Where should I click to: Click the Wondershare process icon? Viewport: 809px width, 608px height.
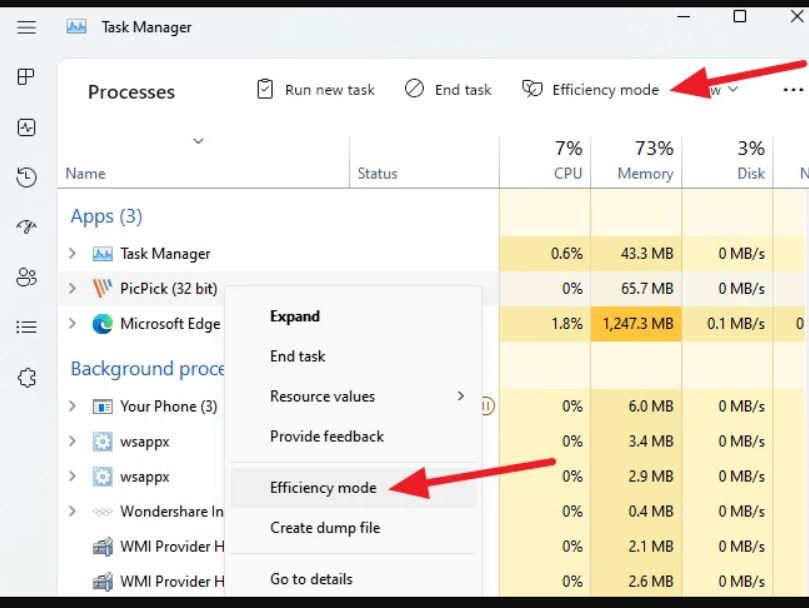[x=102, y=511]
